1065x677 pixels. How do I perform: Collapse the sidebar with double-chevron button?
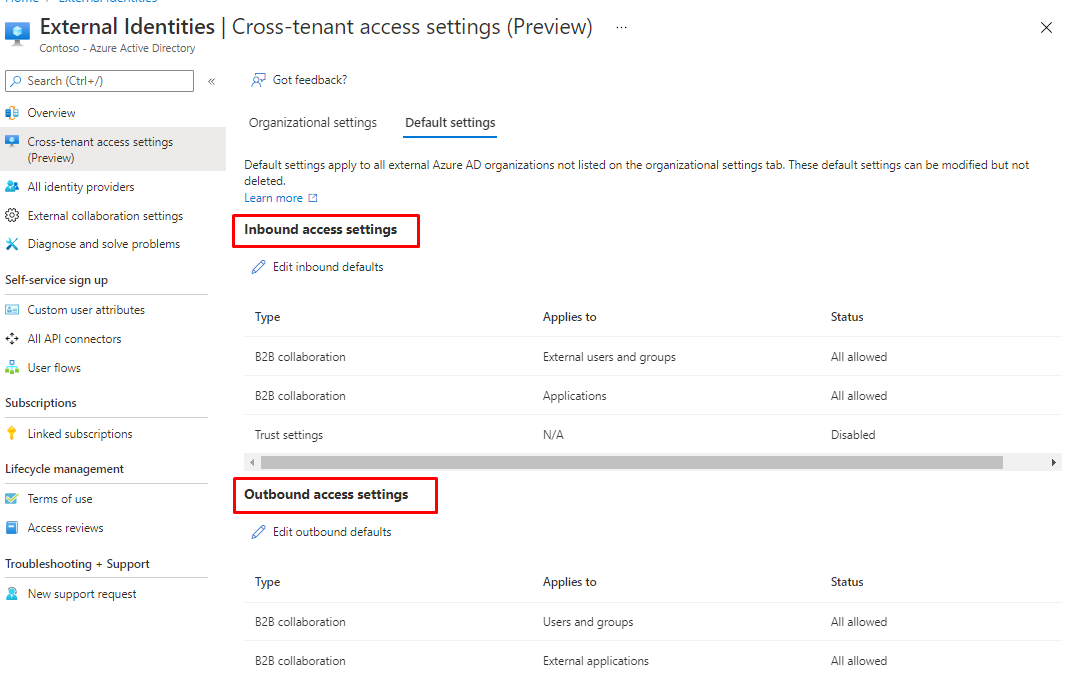pyautogui.click(x=212, y=81)
